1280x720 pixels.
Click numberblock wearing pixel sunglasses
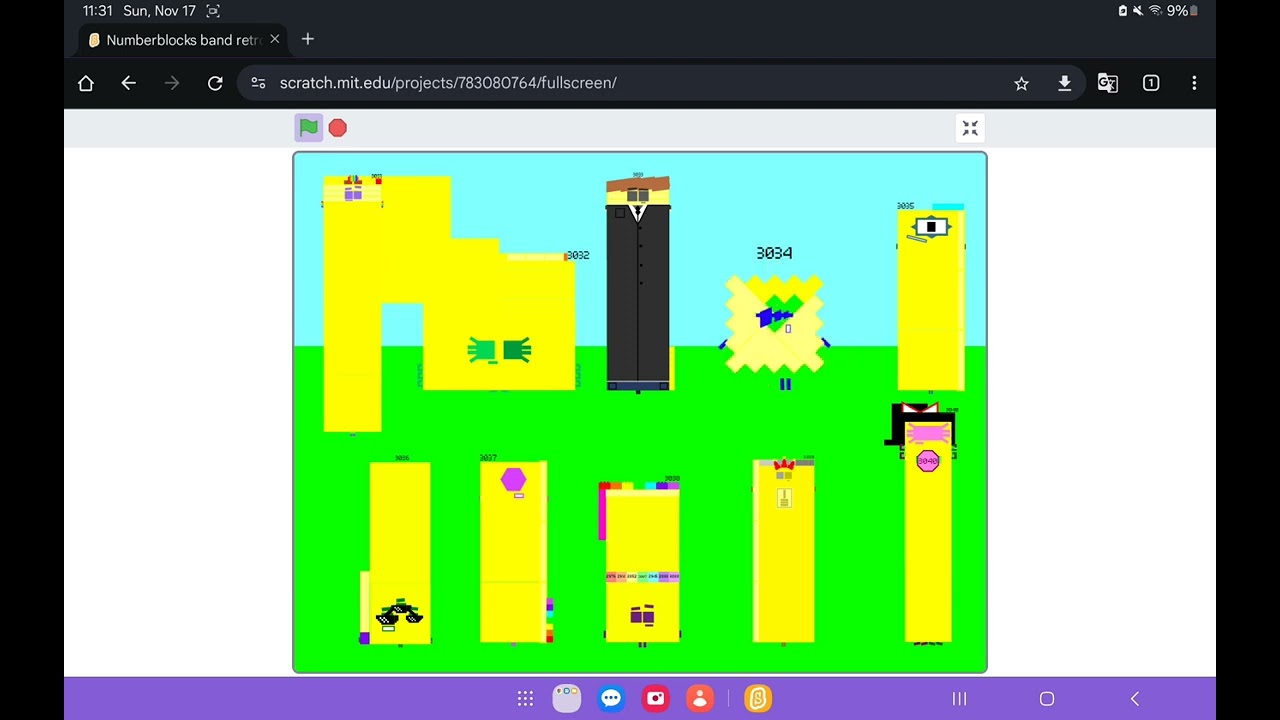tap(398, 554)
